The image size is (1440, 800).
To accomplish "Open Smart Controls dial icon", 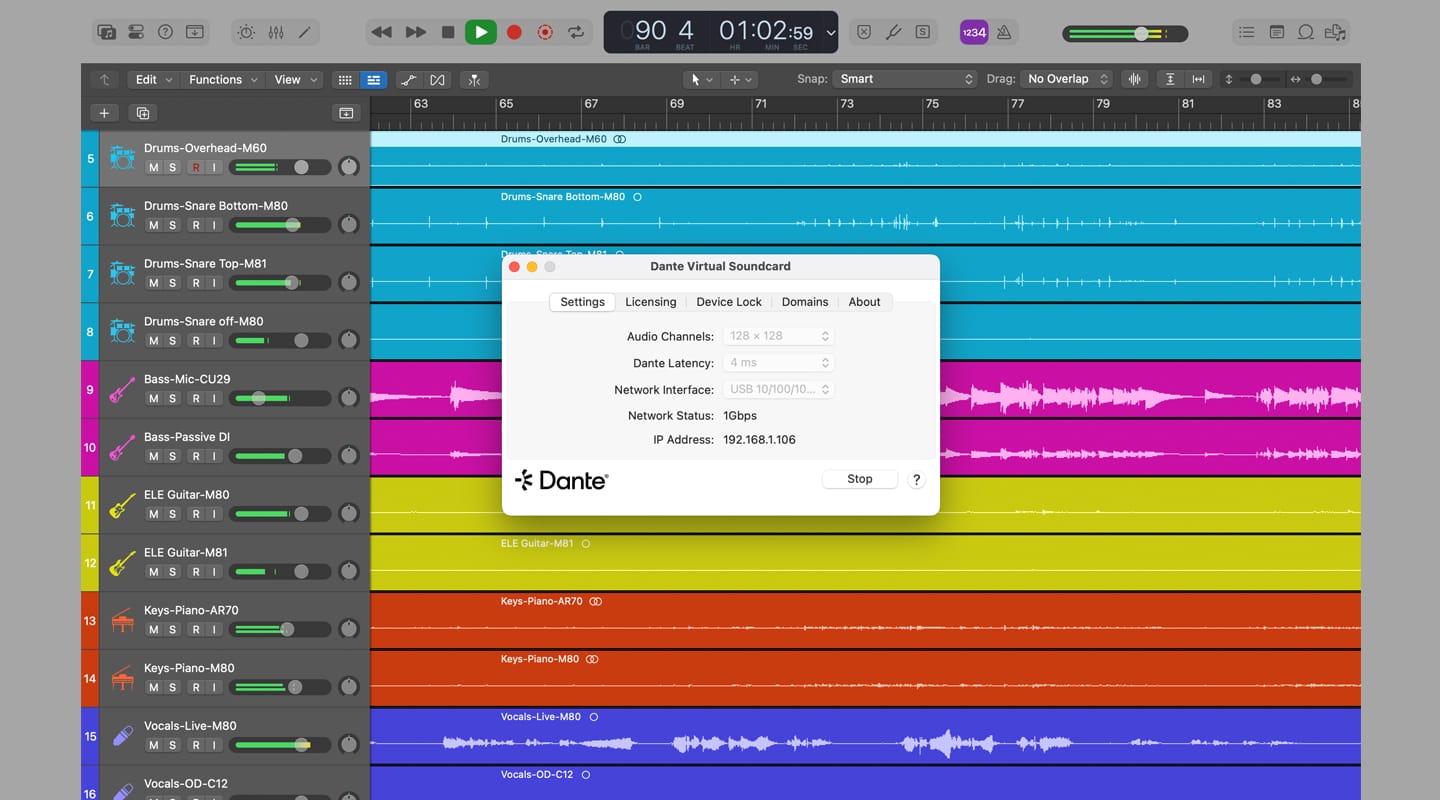I will (246, 32).
